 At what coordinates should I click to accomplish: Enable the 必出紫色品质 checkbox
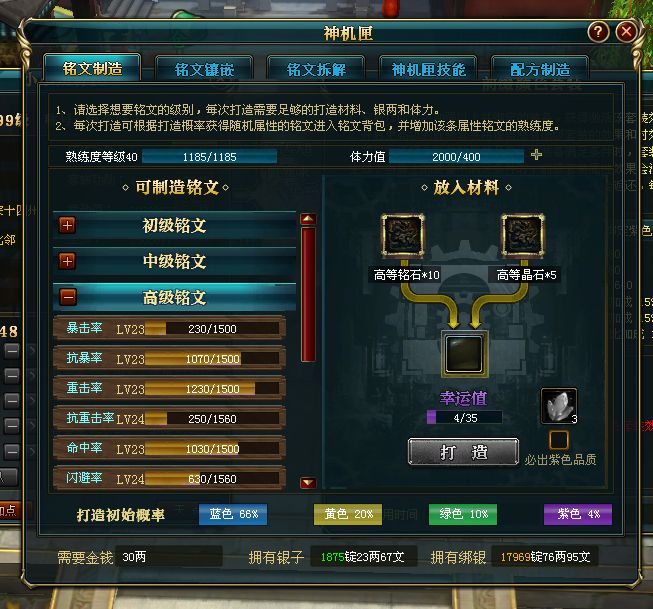click(558, 440)
